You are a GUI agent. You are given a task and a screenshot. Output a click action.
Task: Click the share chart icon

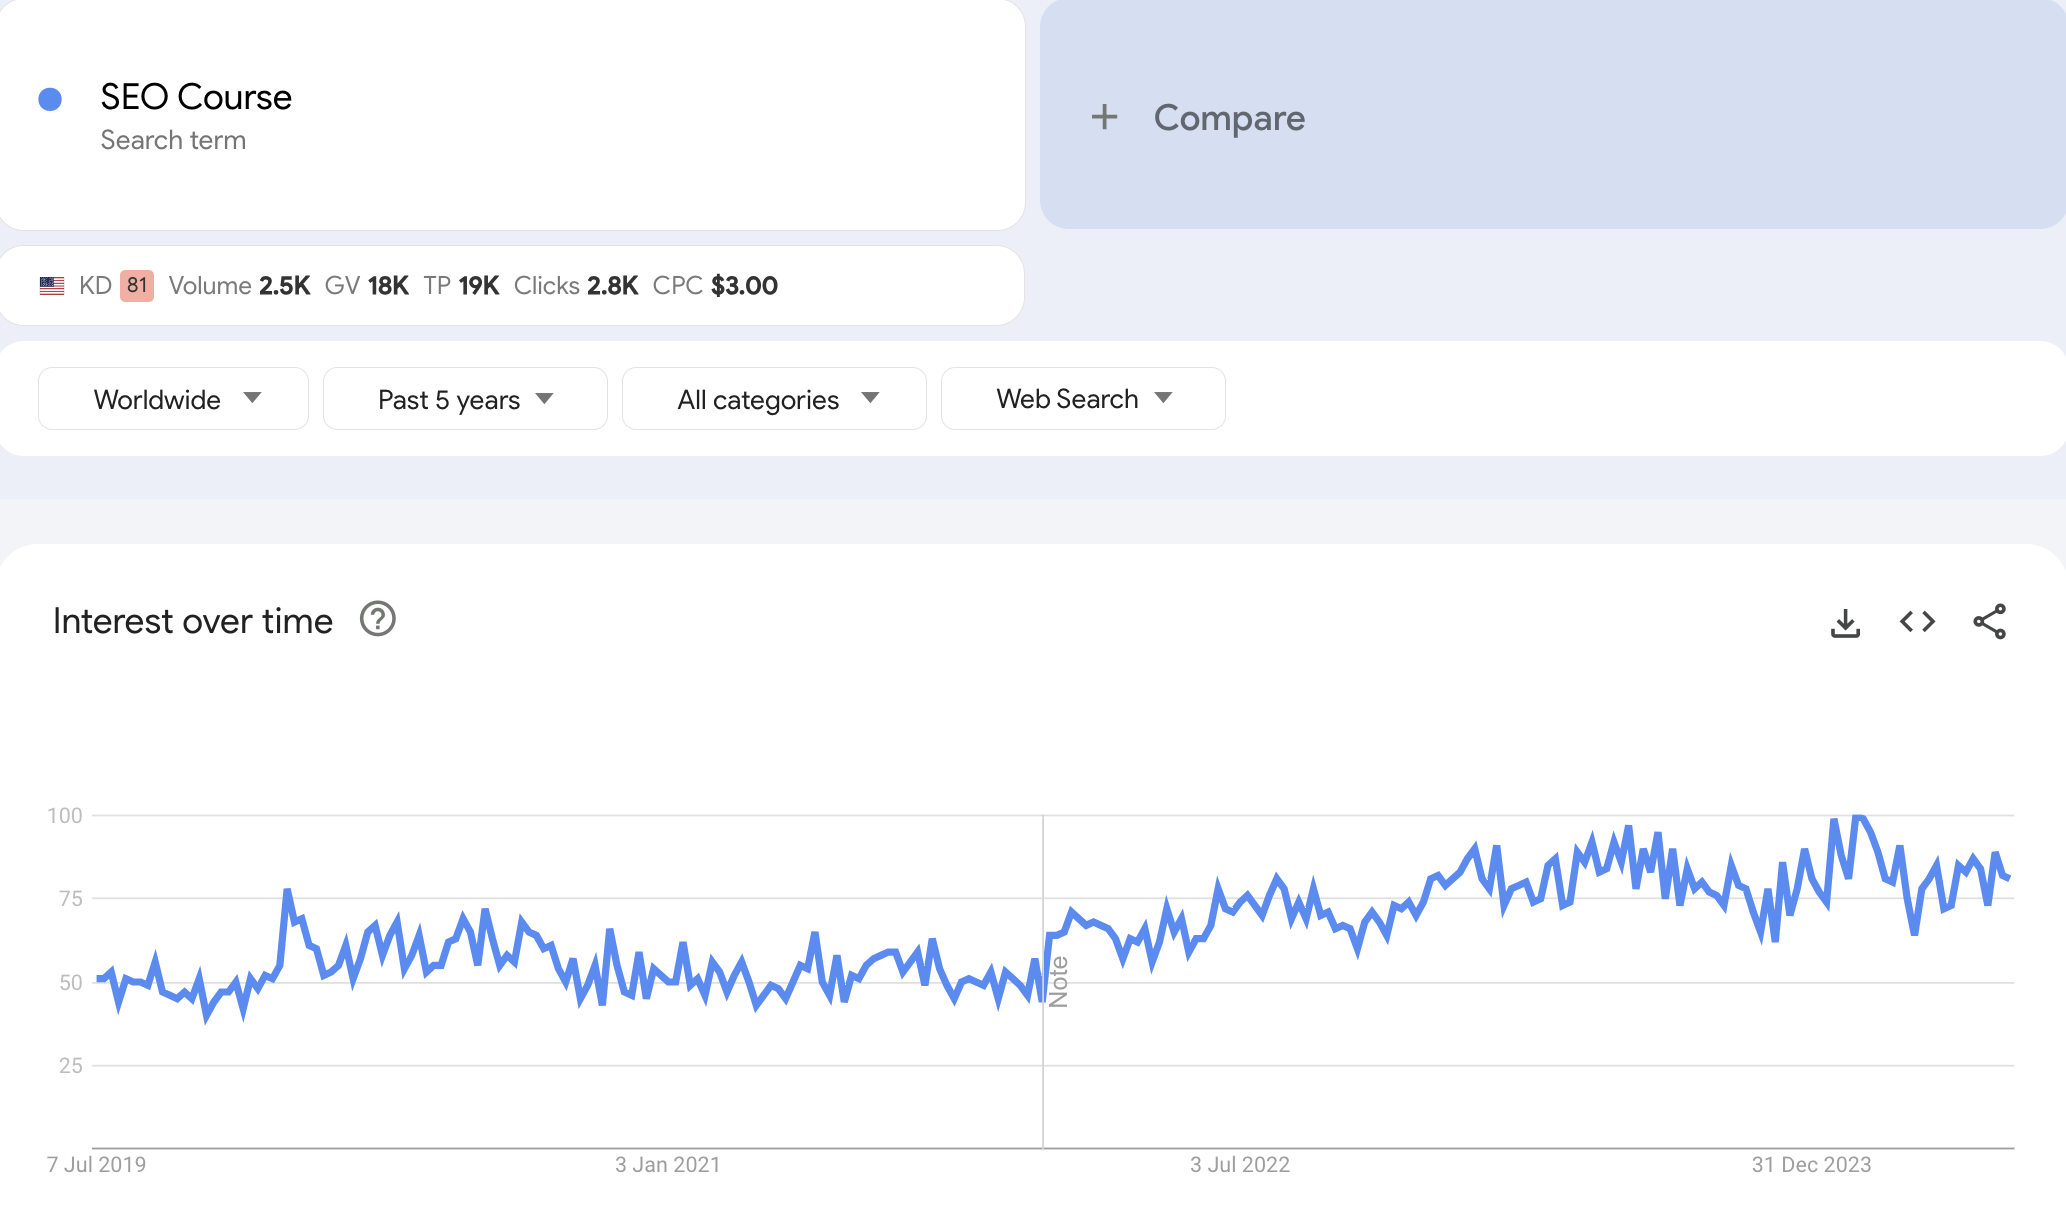pos(1989,622)
